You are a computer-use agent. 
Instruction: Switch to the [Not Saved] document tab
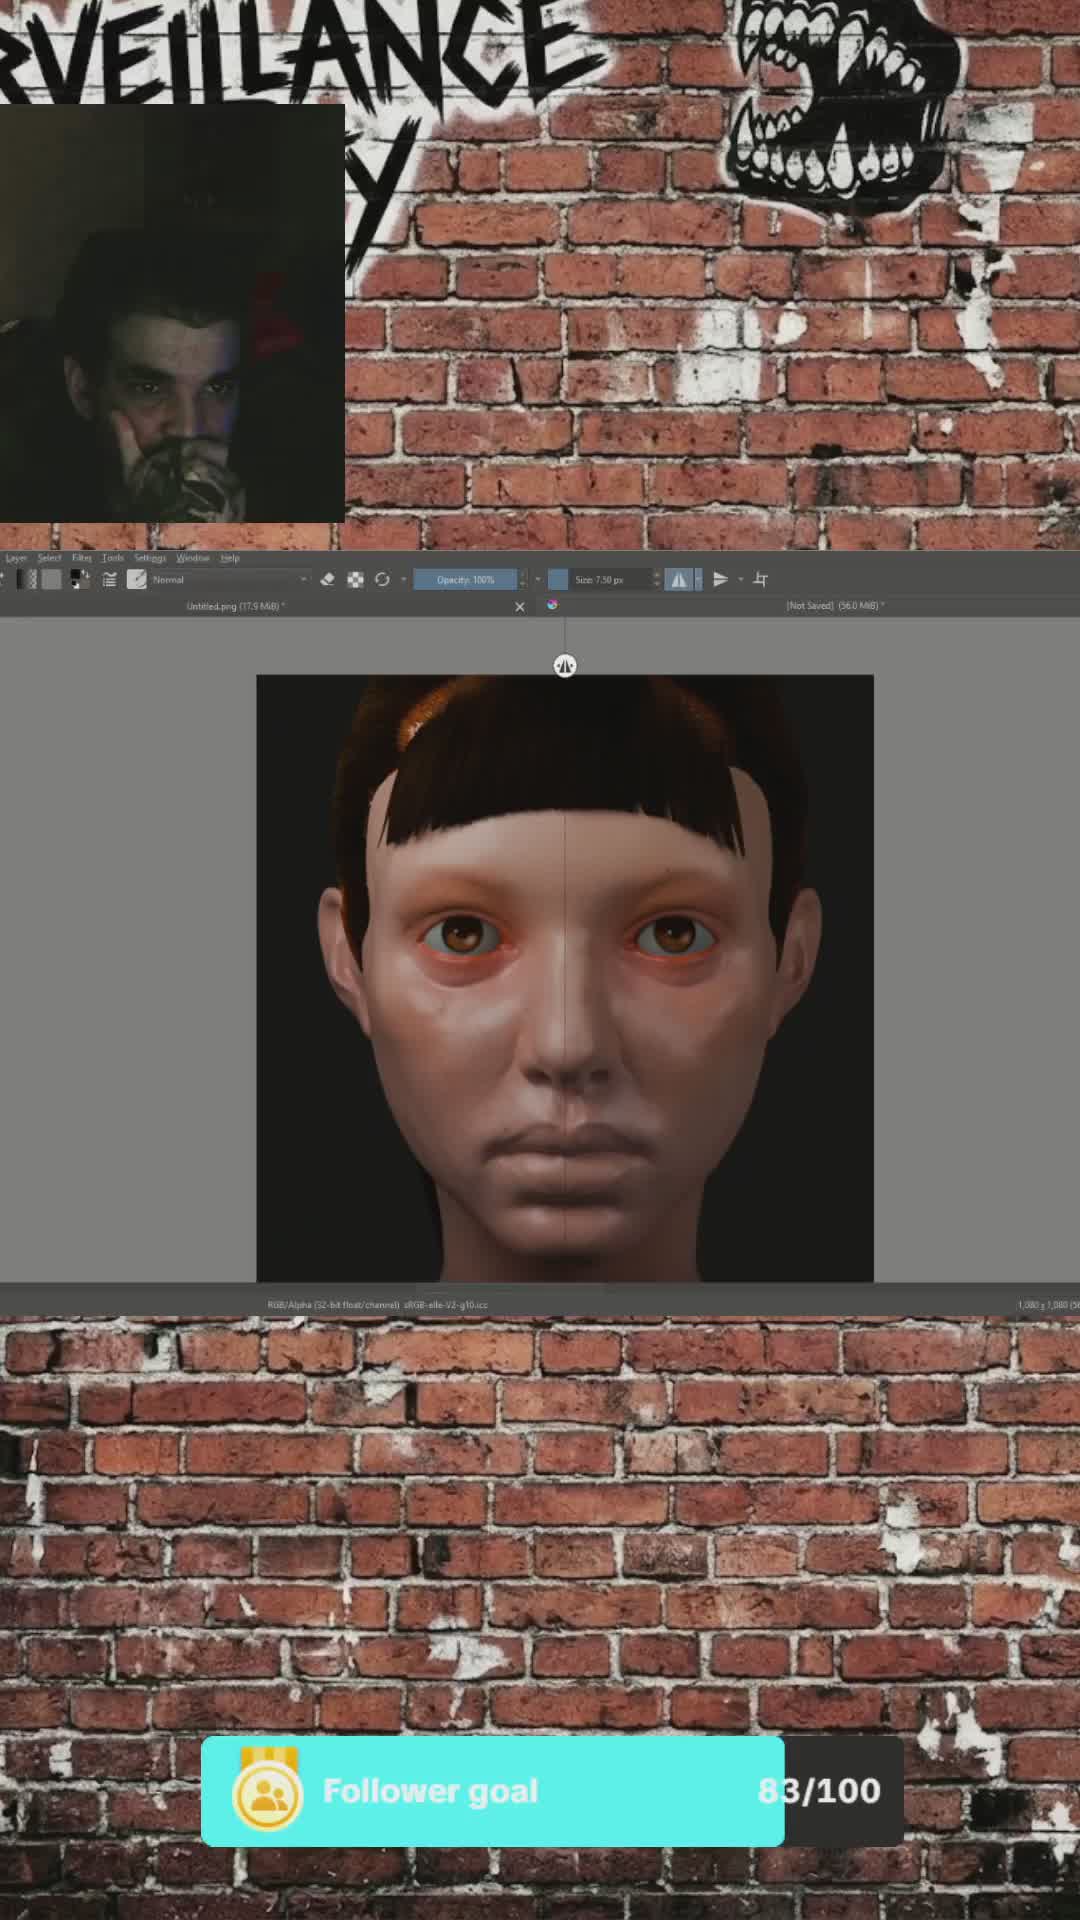(835, 606)
